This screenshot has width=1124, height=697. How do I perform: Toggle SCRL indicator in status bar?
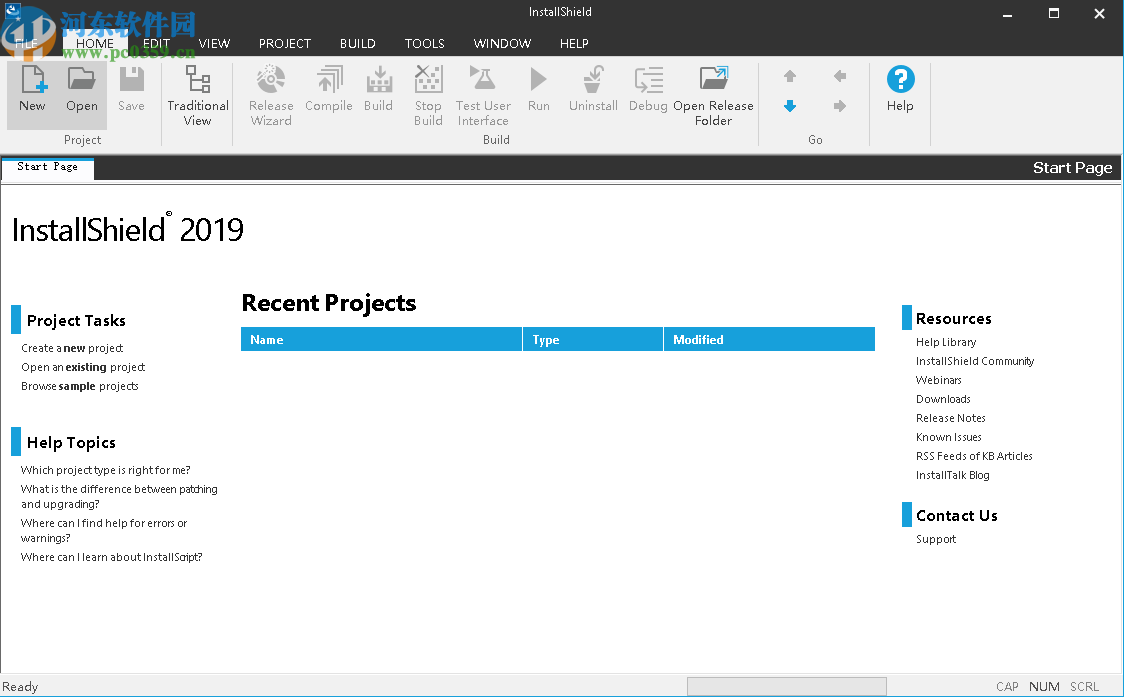click(1084, 687)
